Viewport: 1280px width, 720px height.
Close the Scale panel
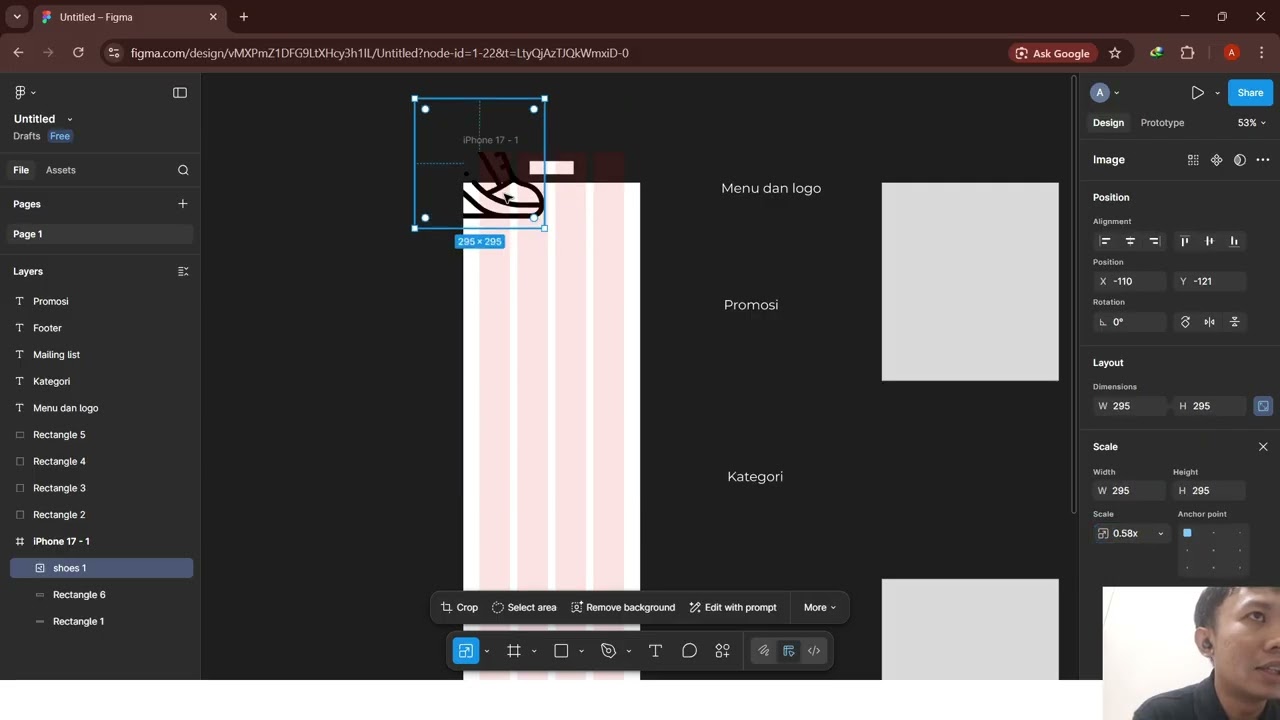1263,447
